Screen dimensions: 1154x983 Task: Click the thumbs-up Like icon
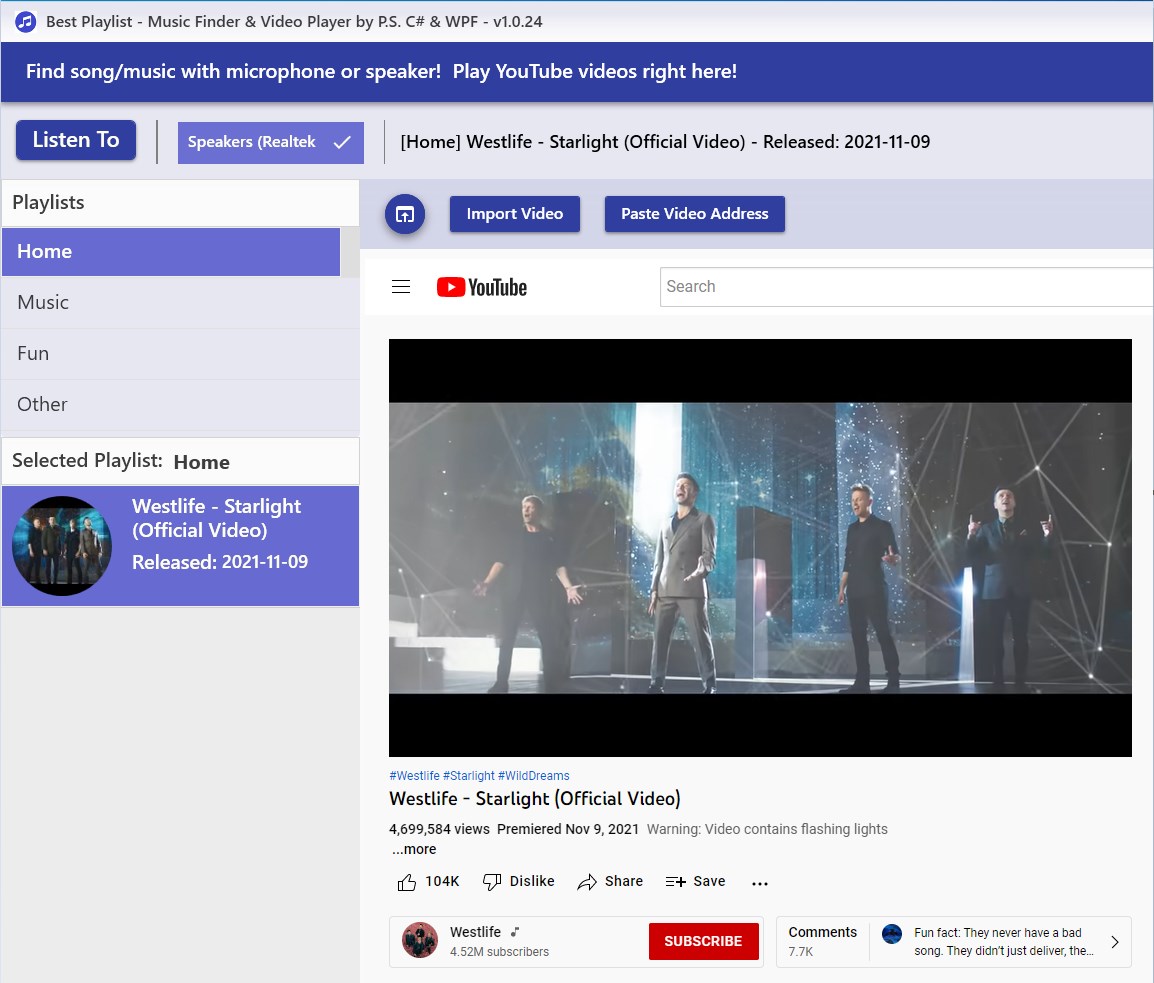point(407,881)
